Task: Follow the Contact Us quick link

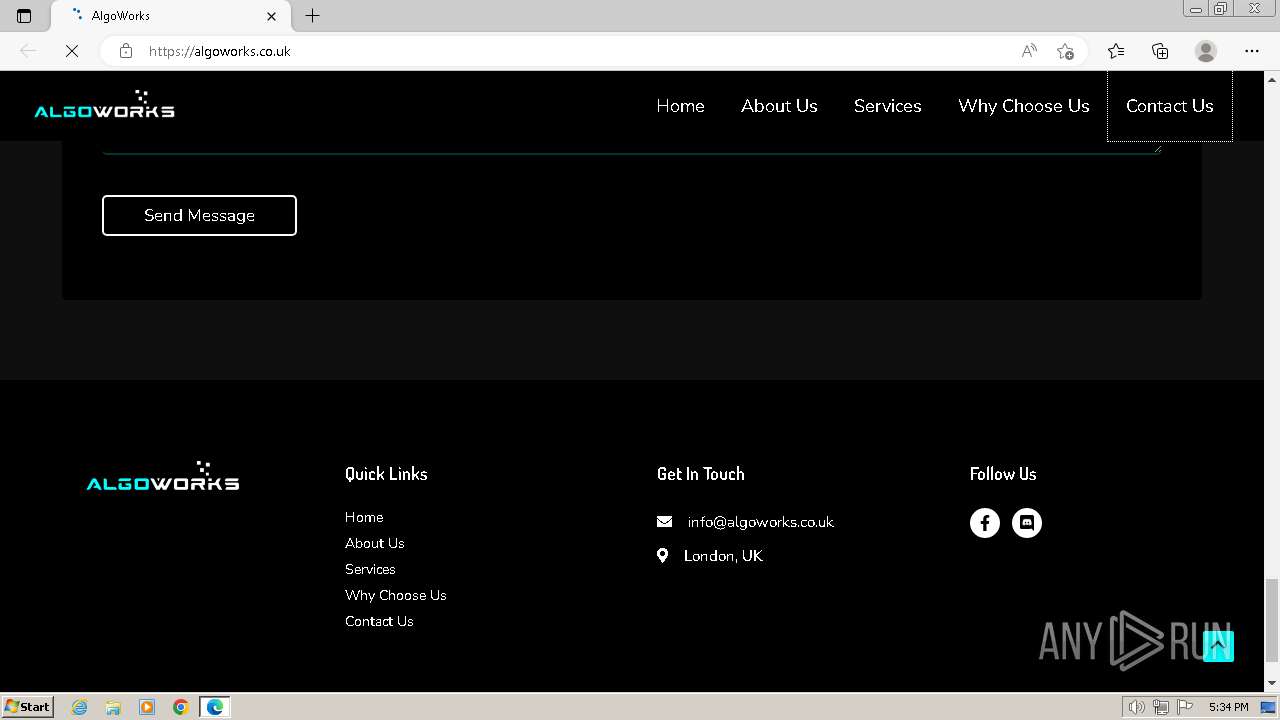Action: tap(379, 621)
